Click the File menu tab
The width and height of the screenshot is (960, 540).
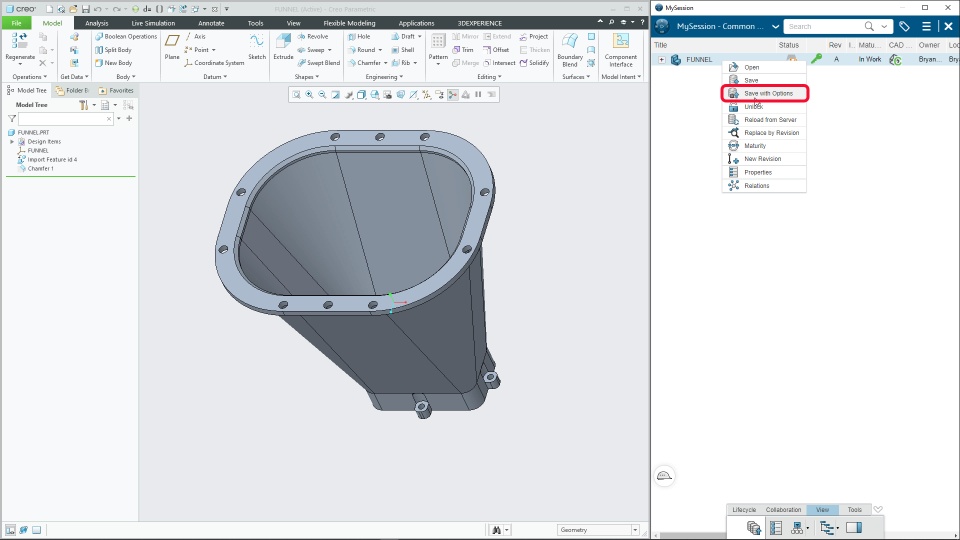(x=17, y=23)
